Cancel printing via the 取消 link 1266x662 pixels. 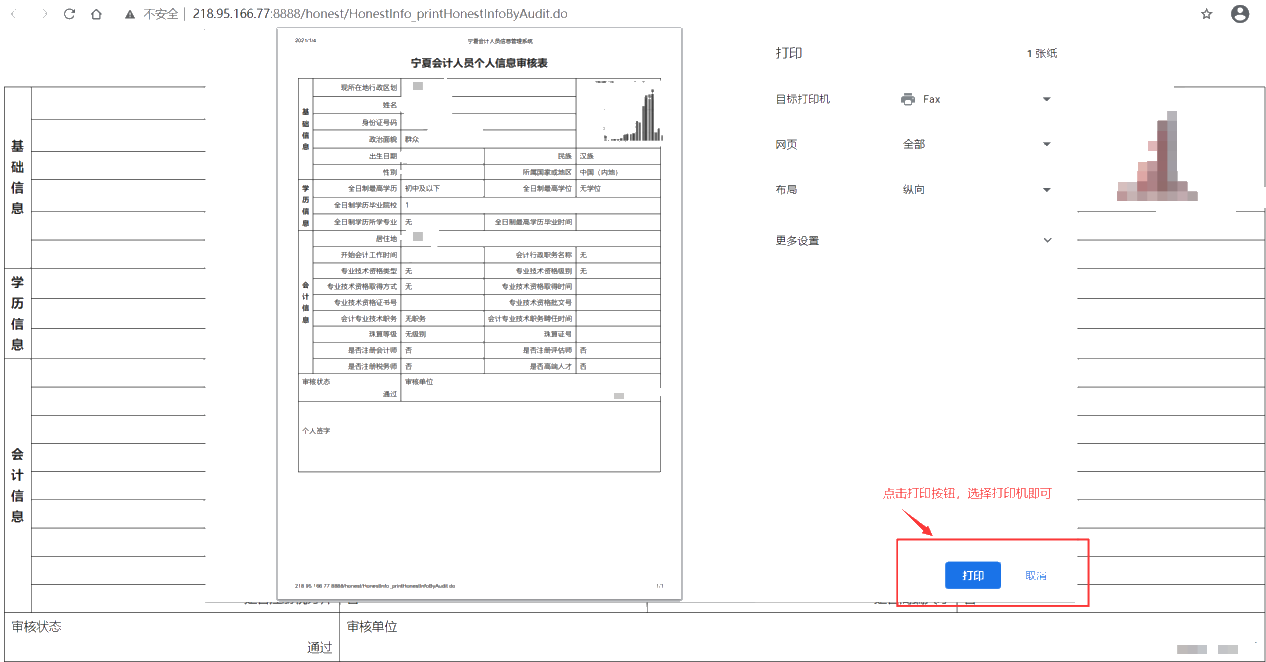pyautogui.click(x=1036, y=575)
